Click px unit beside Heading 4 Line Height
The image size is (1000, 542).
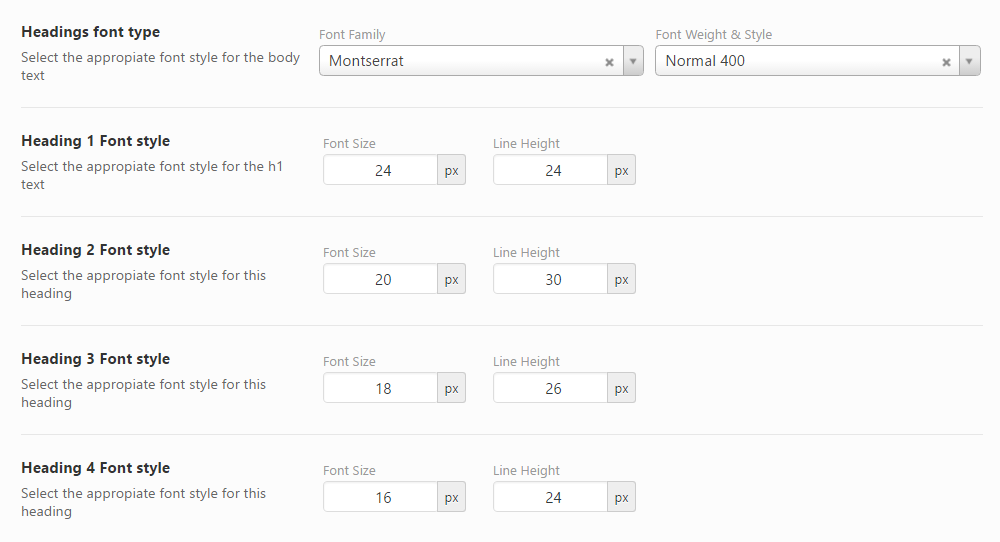point(622,497)
